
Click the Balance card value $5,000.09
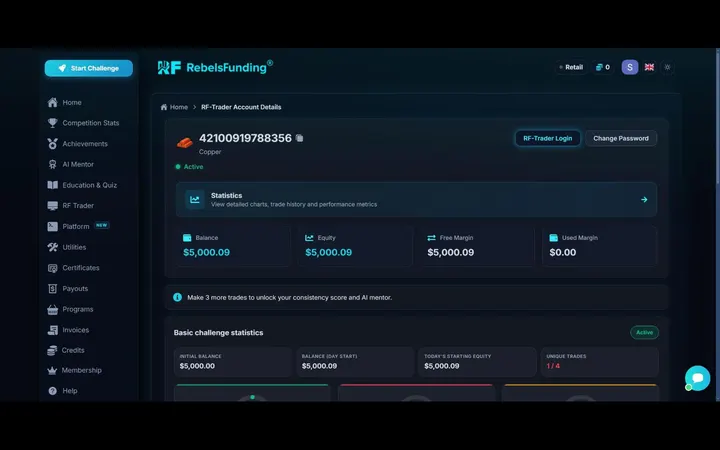(206, 252)
